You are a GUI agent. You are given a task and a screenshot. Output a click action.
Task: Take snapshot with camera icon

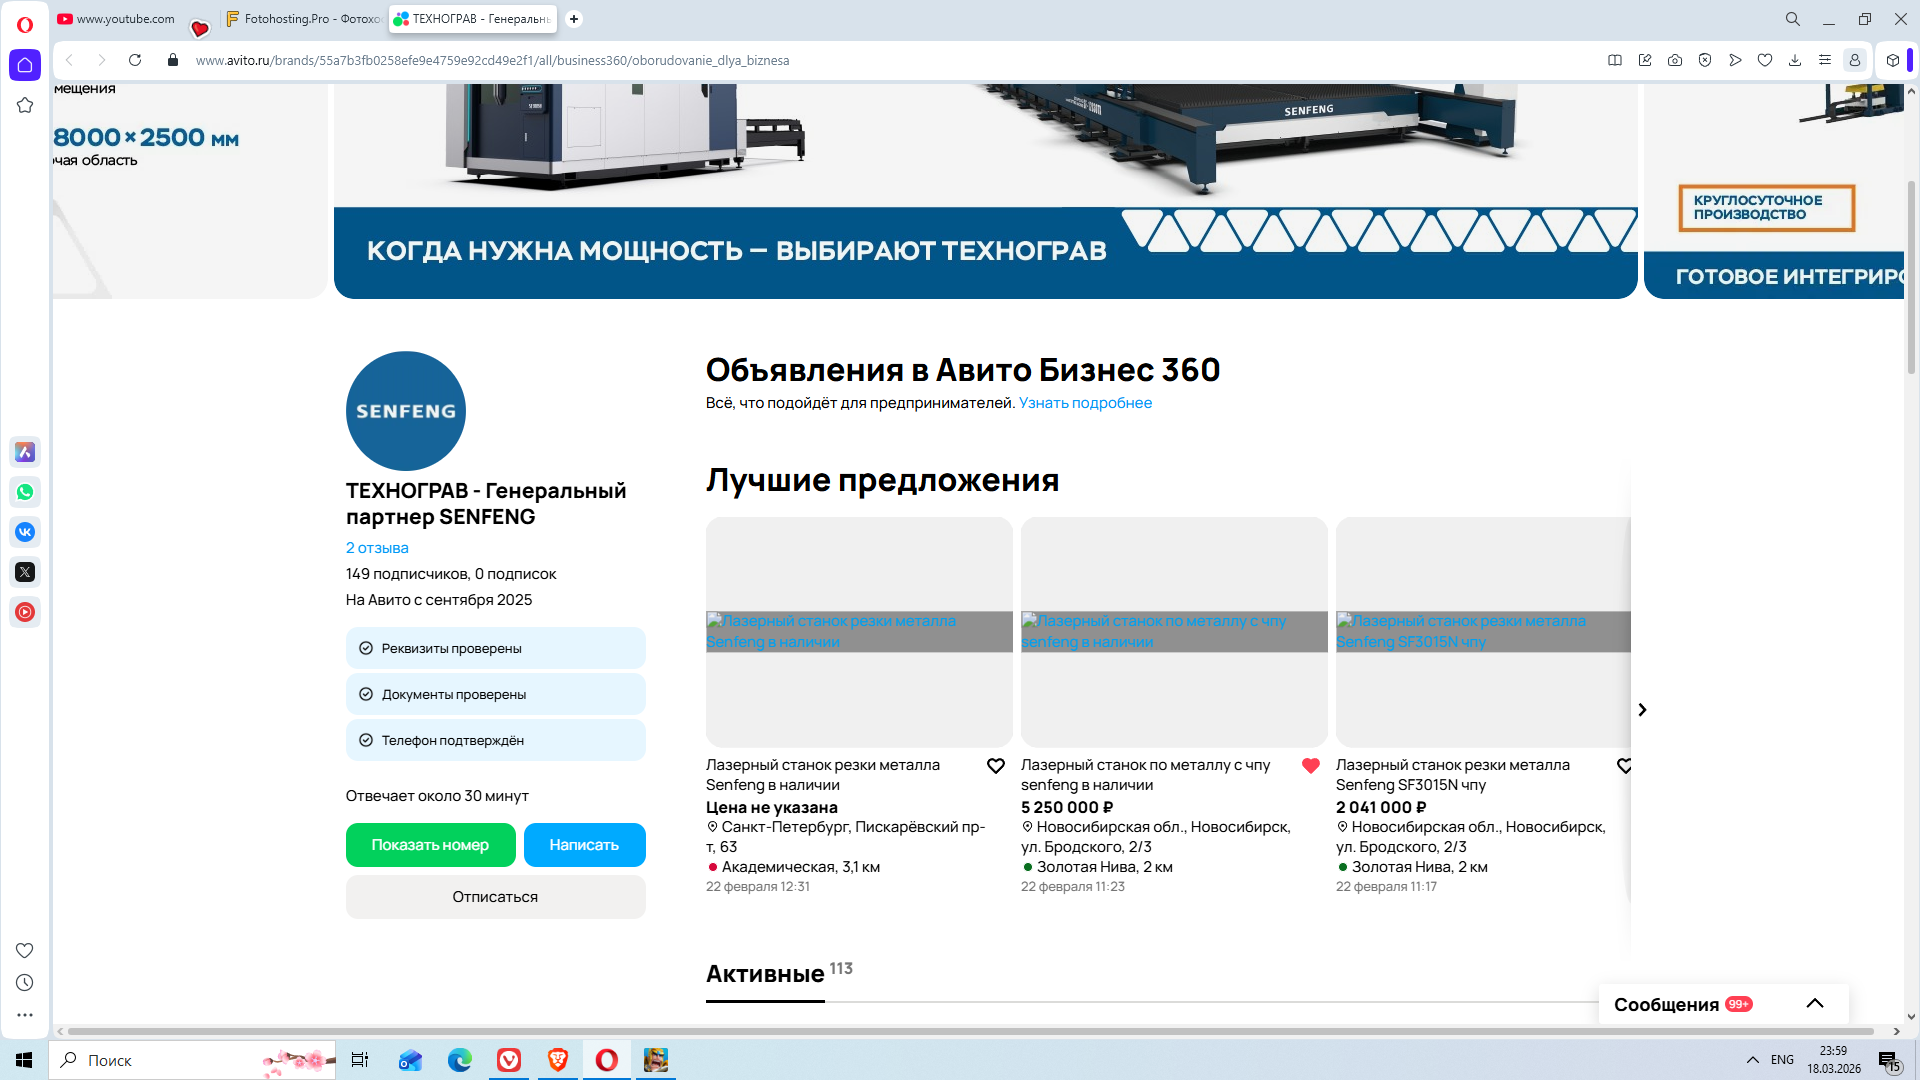pyautogui.click(x=1675, y=60)
